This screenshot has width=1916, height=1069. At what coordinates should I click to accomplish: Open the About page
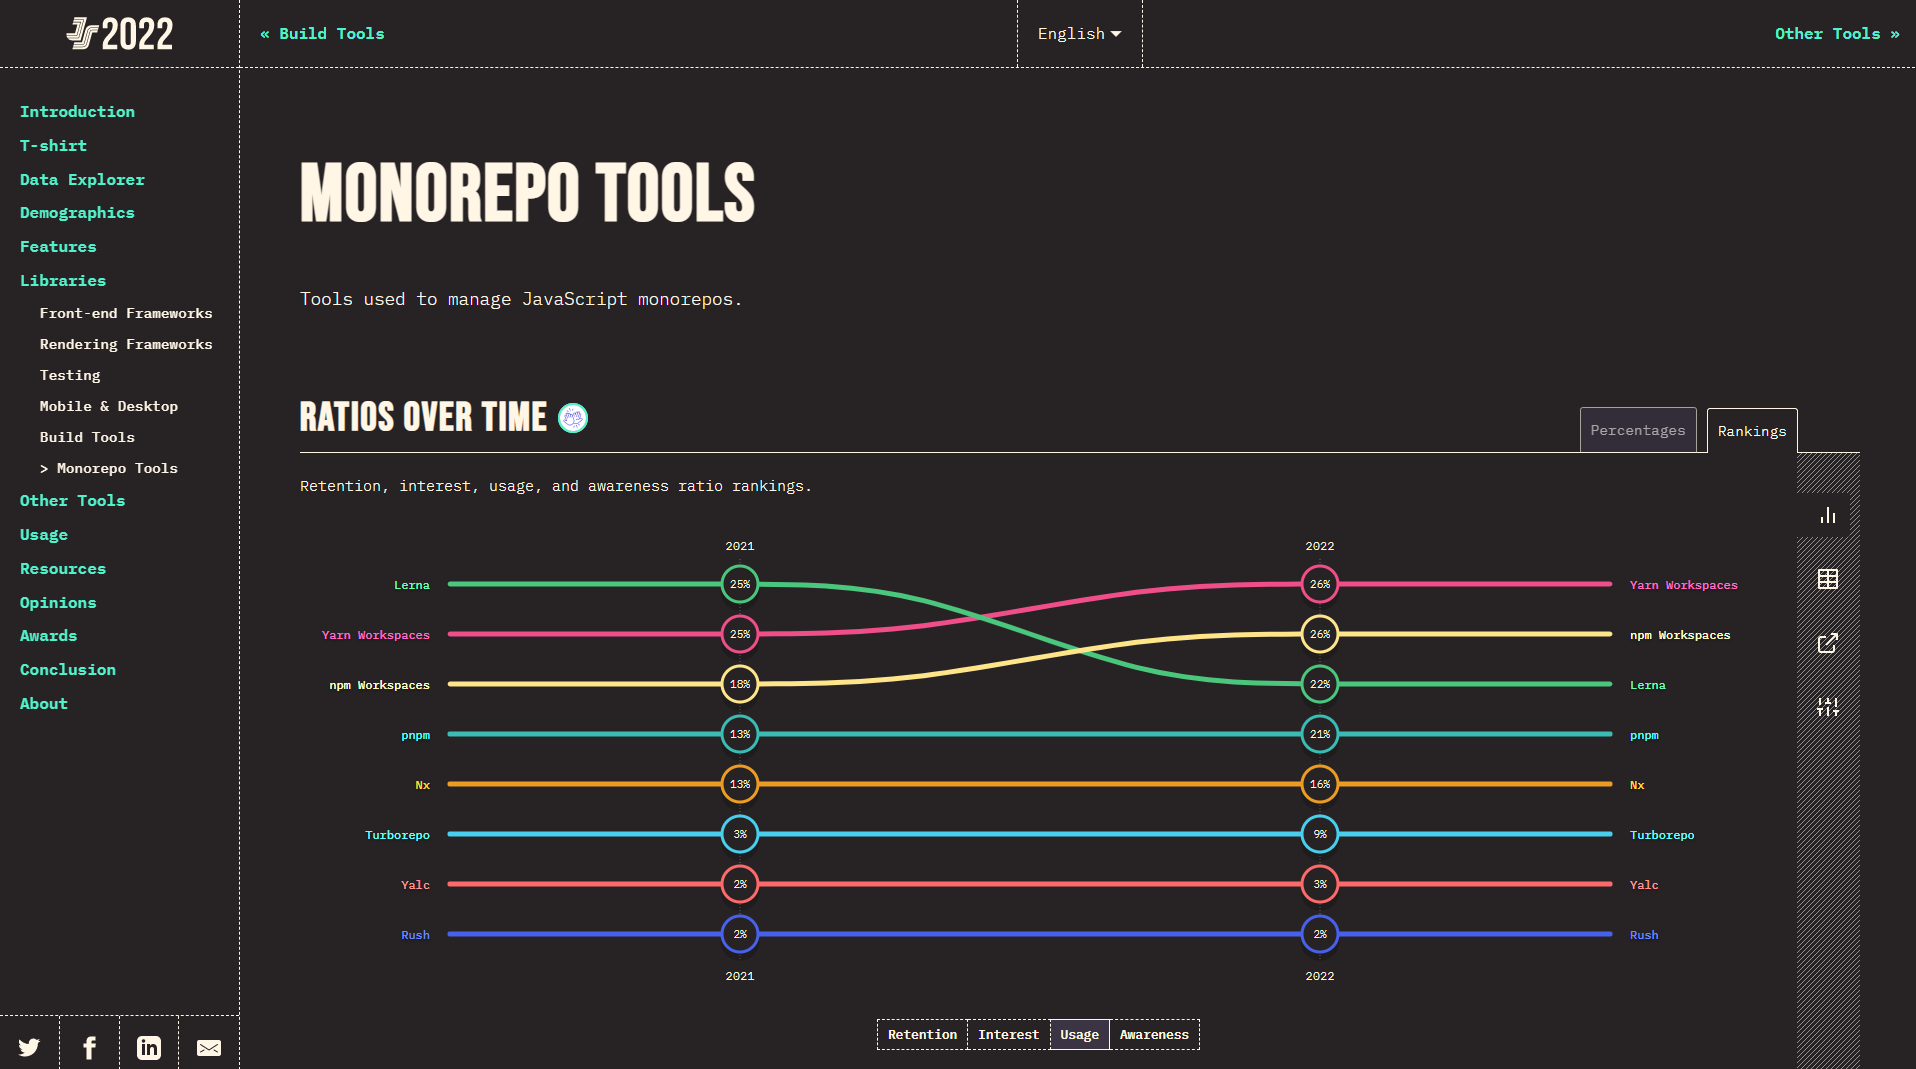[44, 704]
